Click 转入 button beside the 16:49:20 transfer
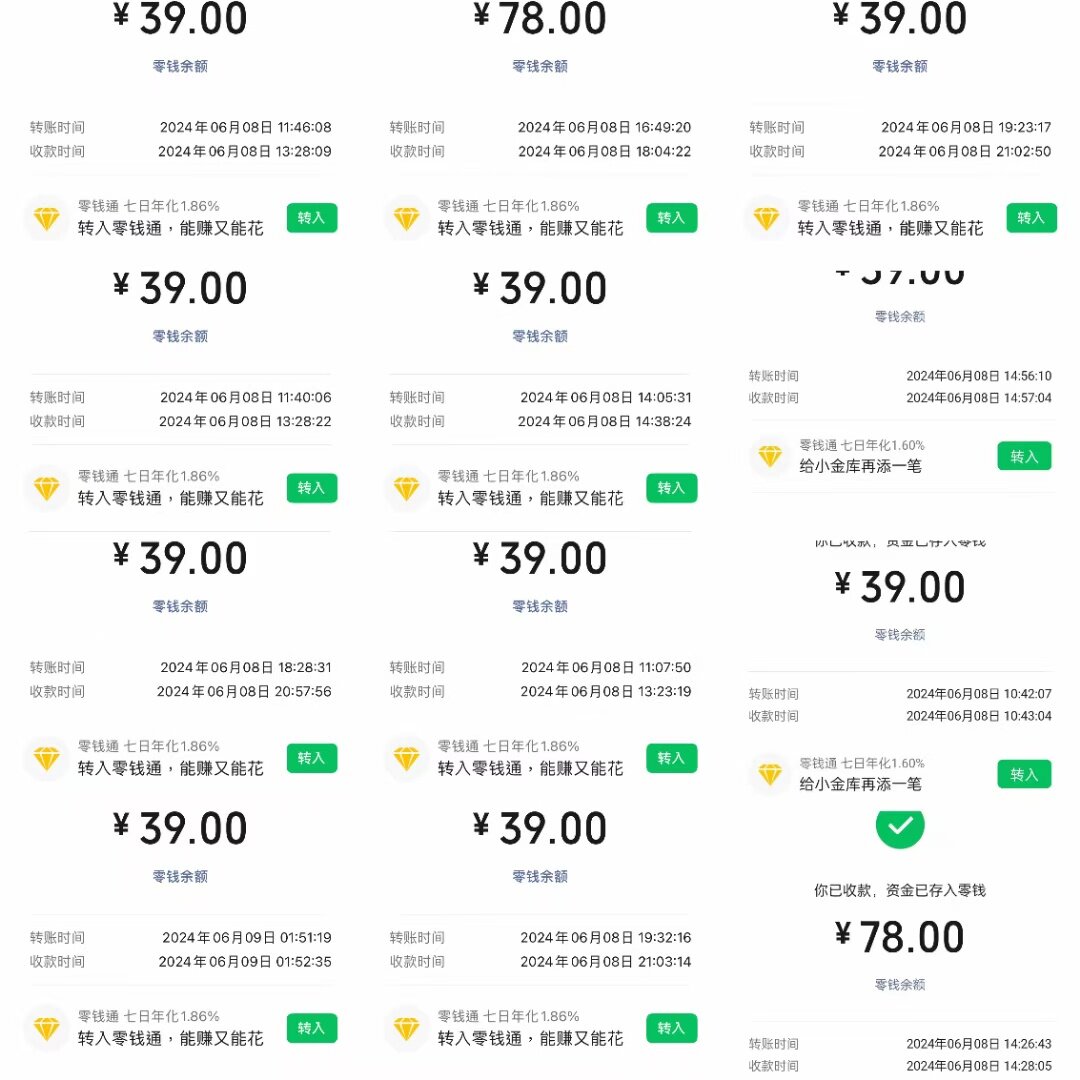This screenshot has width=1080, height=1080. coord(672,218)
